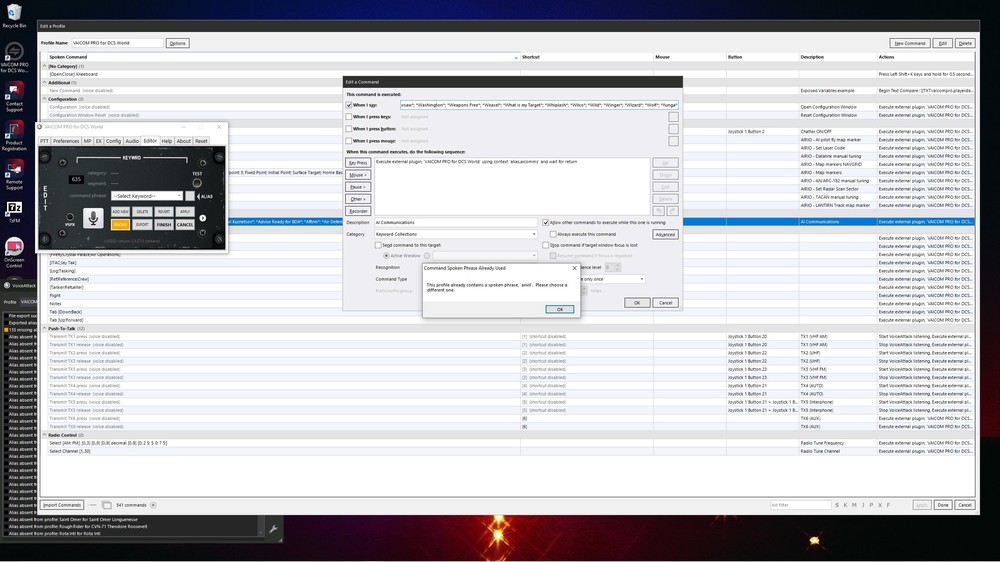Click the wrench settings icon in VoiceAttack

pos(273,528)
